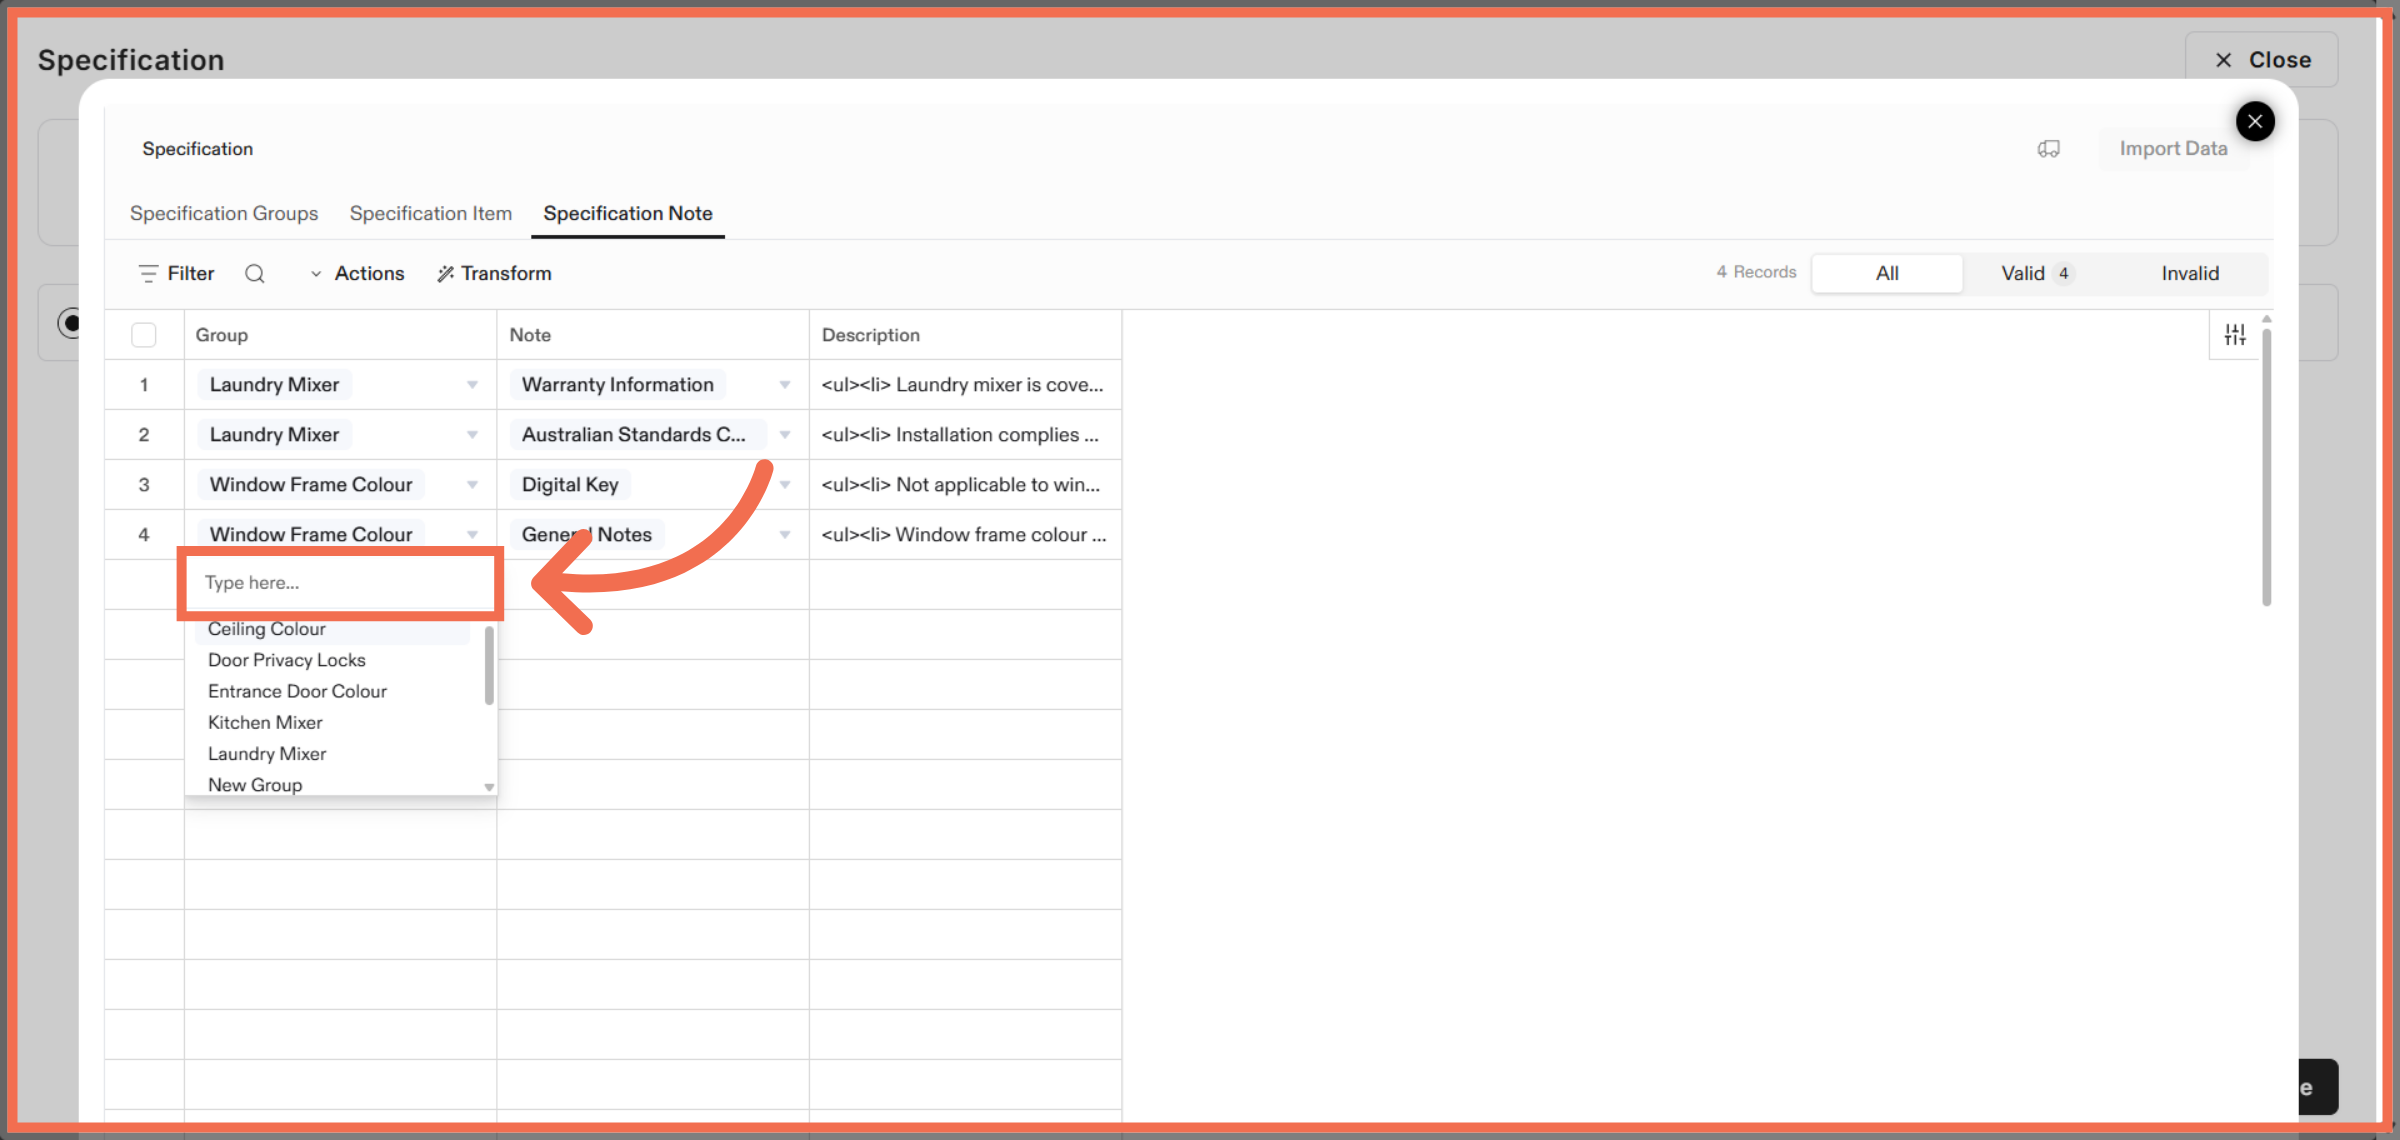Viewport: 2400px width, 1140px height.
Task: Check the select-all rows checkbox
Action: tap(144, 334)
